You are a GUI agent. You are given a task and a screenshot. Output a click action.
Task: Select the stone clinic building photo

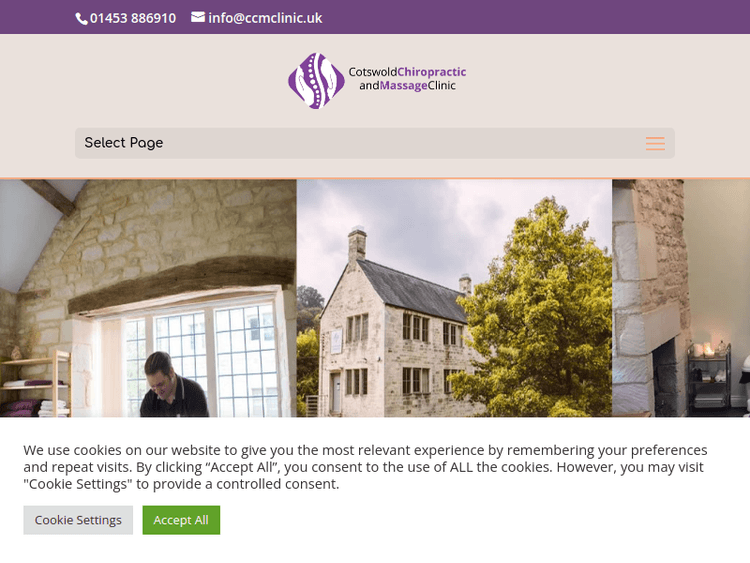click(x=454, y=298)
